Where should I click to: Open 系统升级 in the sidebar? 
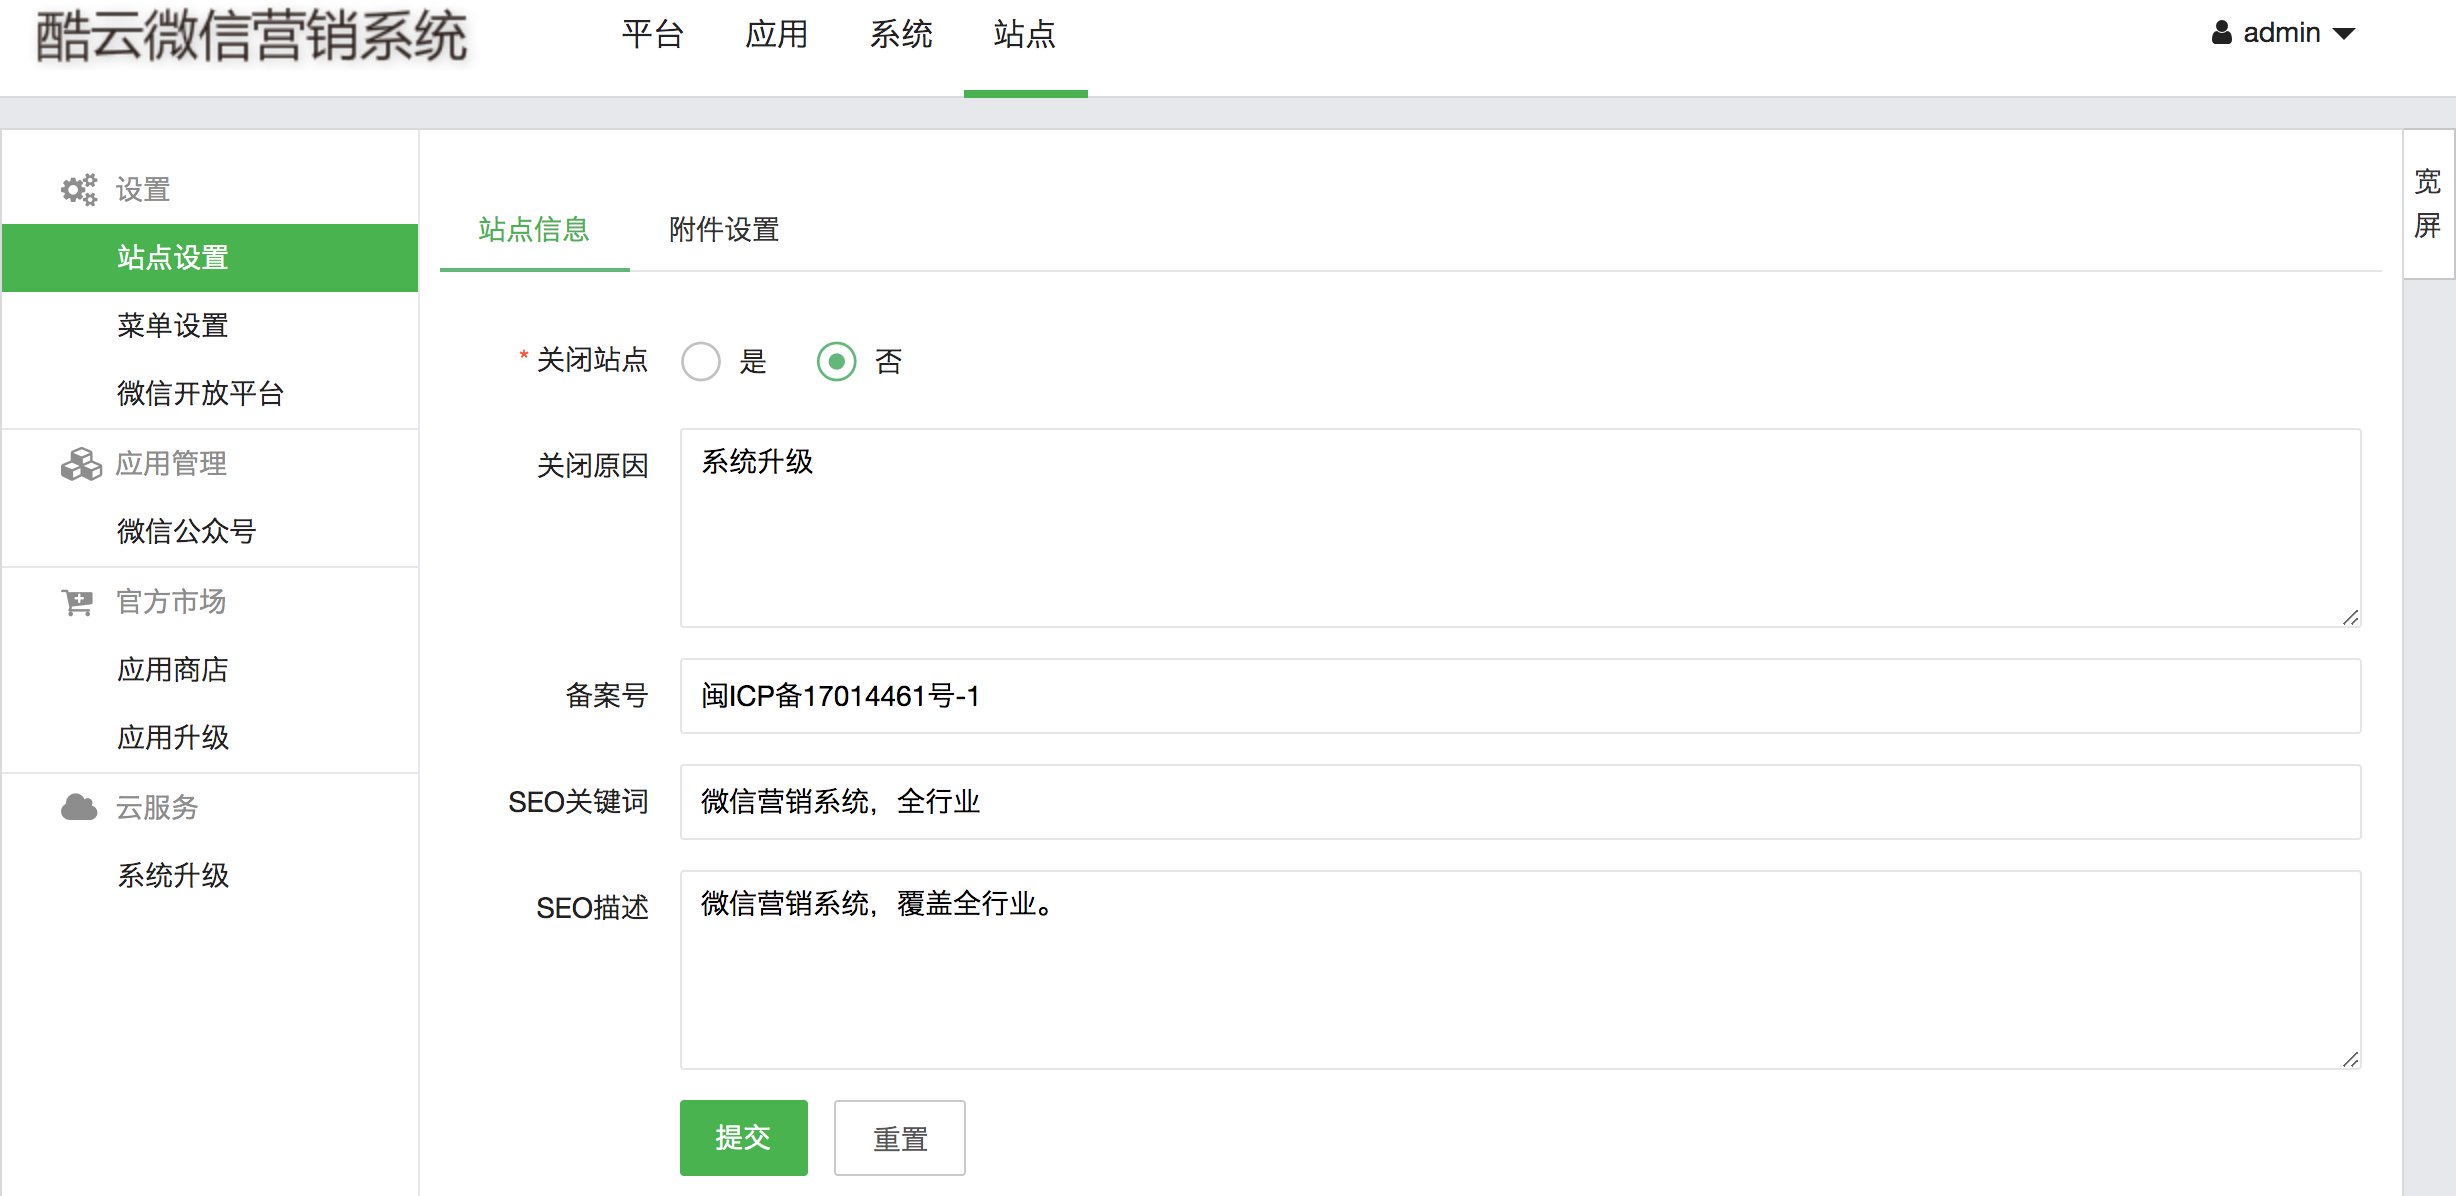click(210, 876)
